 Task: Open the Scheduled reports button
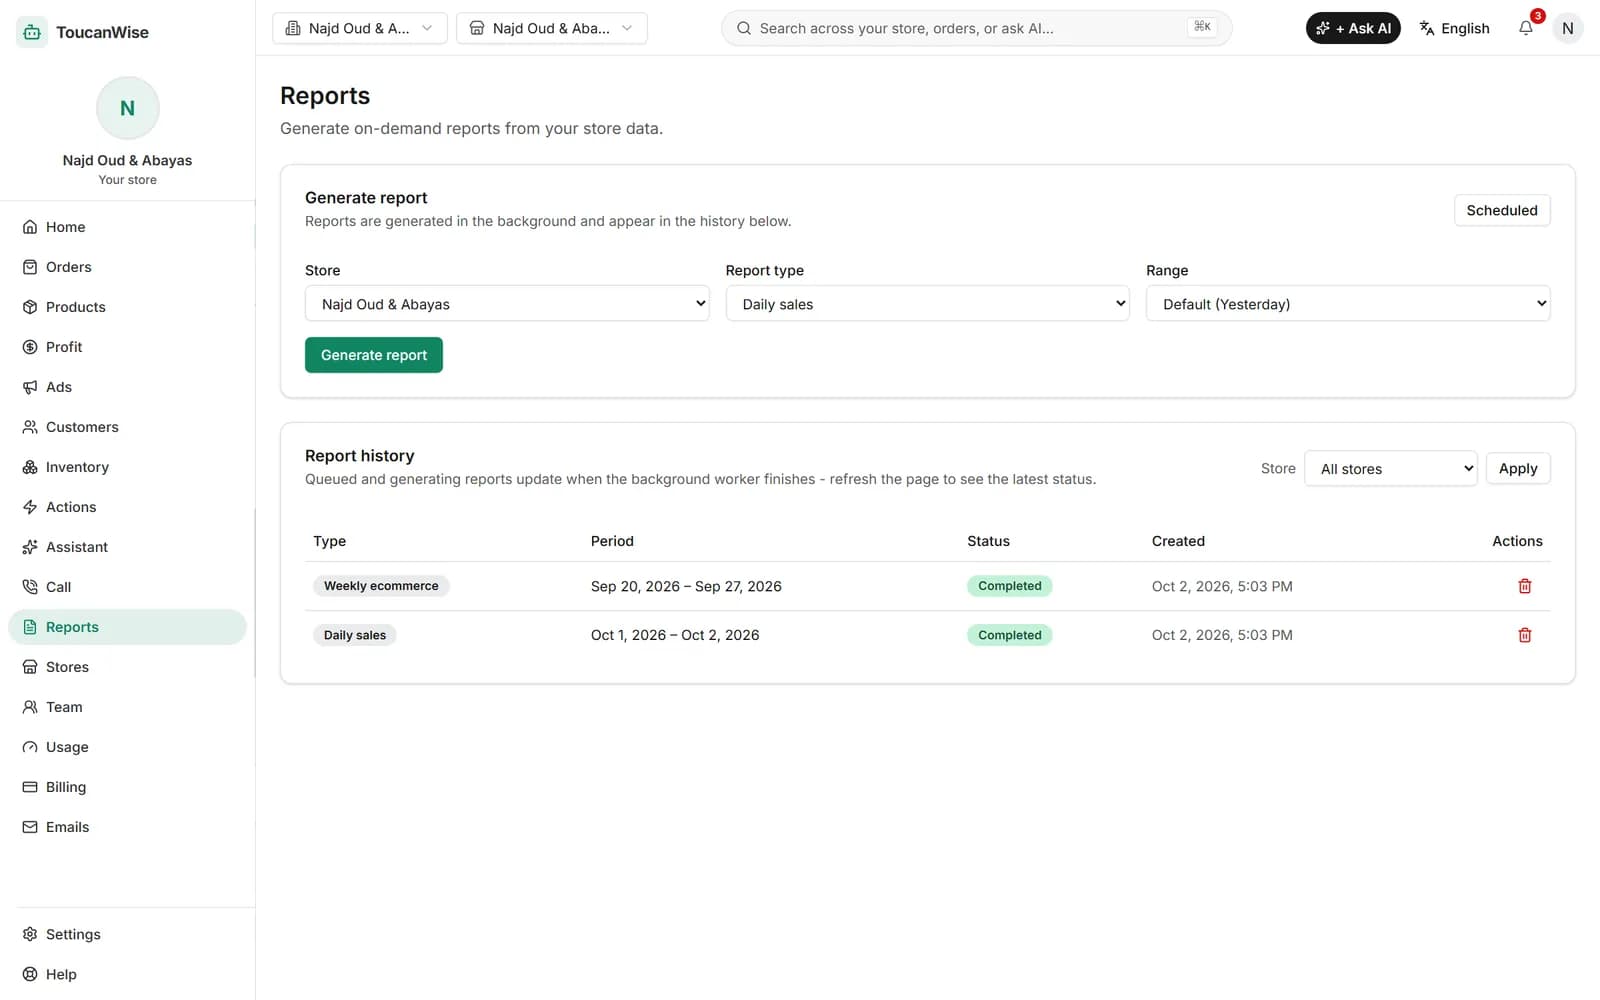pos(1502,210)
